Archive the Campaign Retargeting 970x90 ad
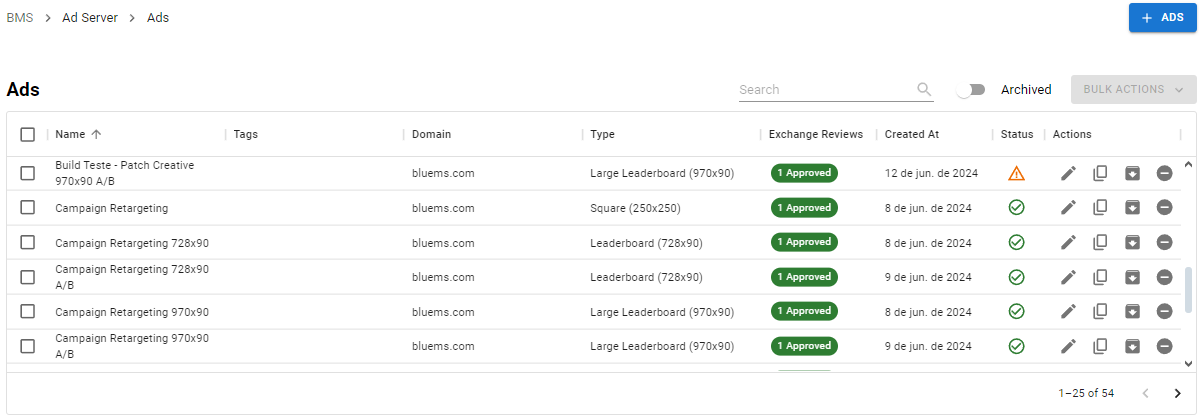This screenshot has width=1199, height=416. [1132, 311]
